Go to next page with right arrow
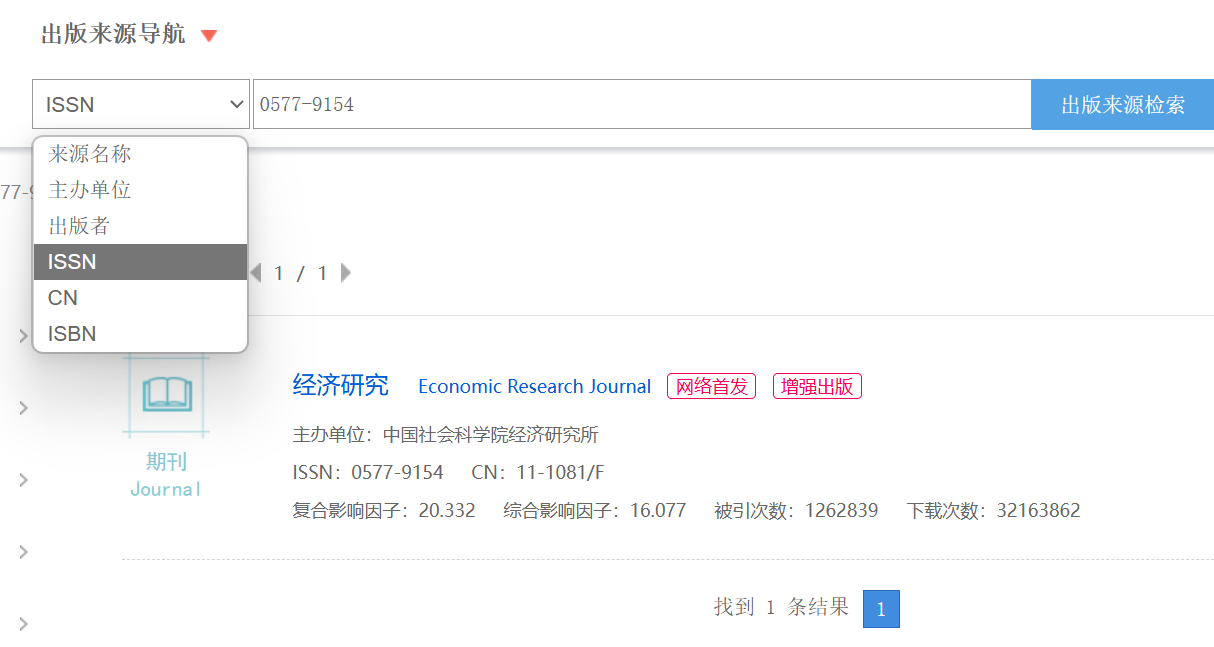Image resolution: width=1214 pixels, height=647 pixels. pyautogui.click(x=346, y=273)
